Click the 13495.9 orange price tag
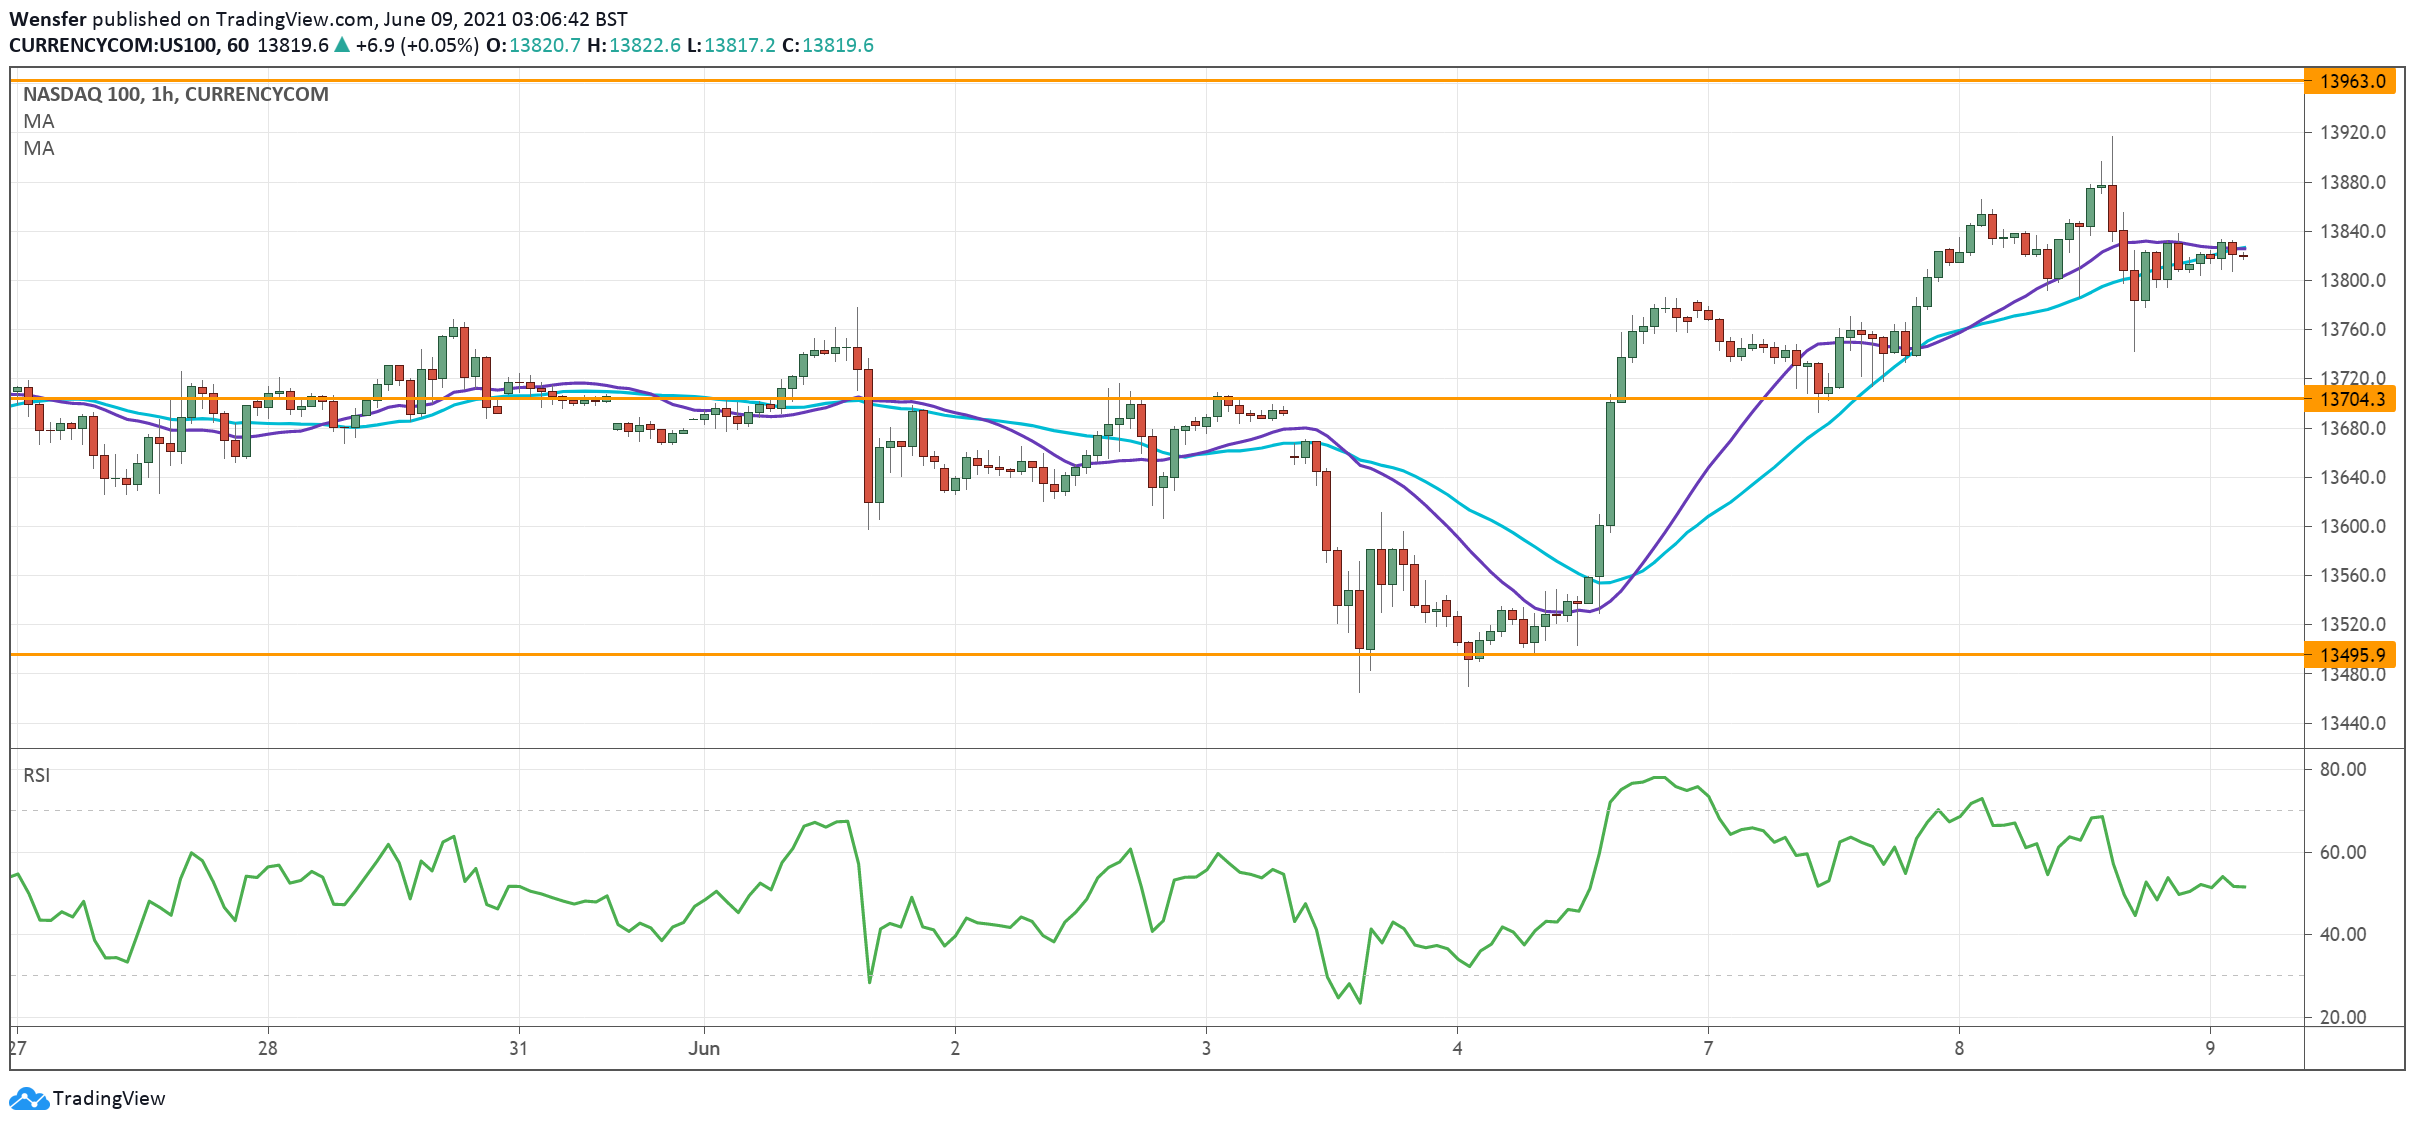The image size is (2415, 1127). click(x=2350, y=655)
